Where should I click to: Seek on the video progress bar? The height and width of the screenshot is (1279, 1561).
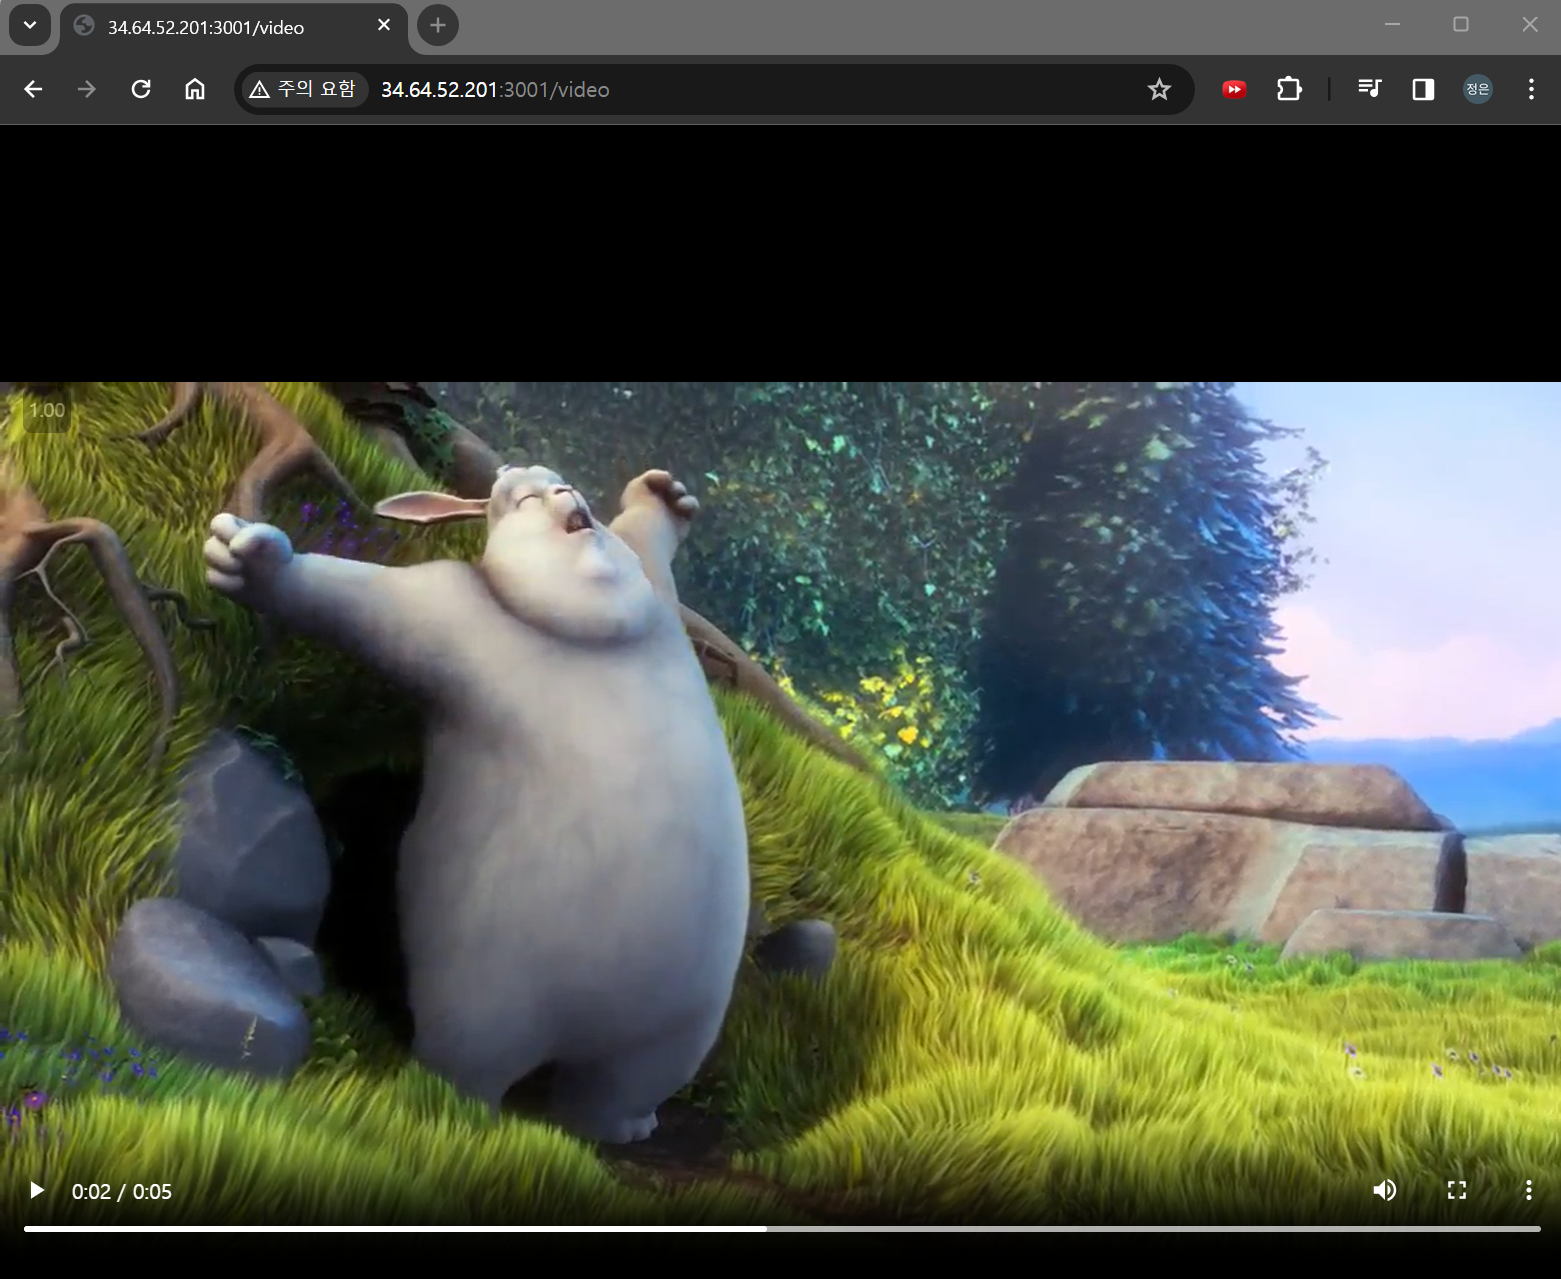point(782,1228)
